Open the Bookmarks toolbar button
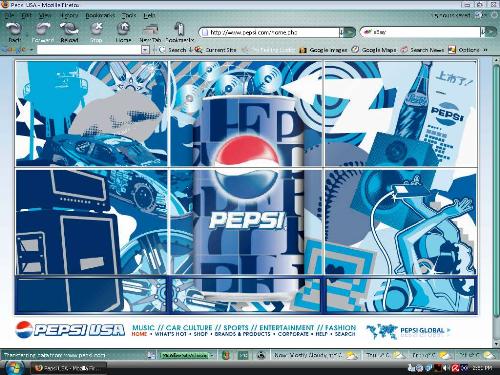Screen dimensions: 500x375 point(180,32)
